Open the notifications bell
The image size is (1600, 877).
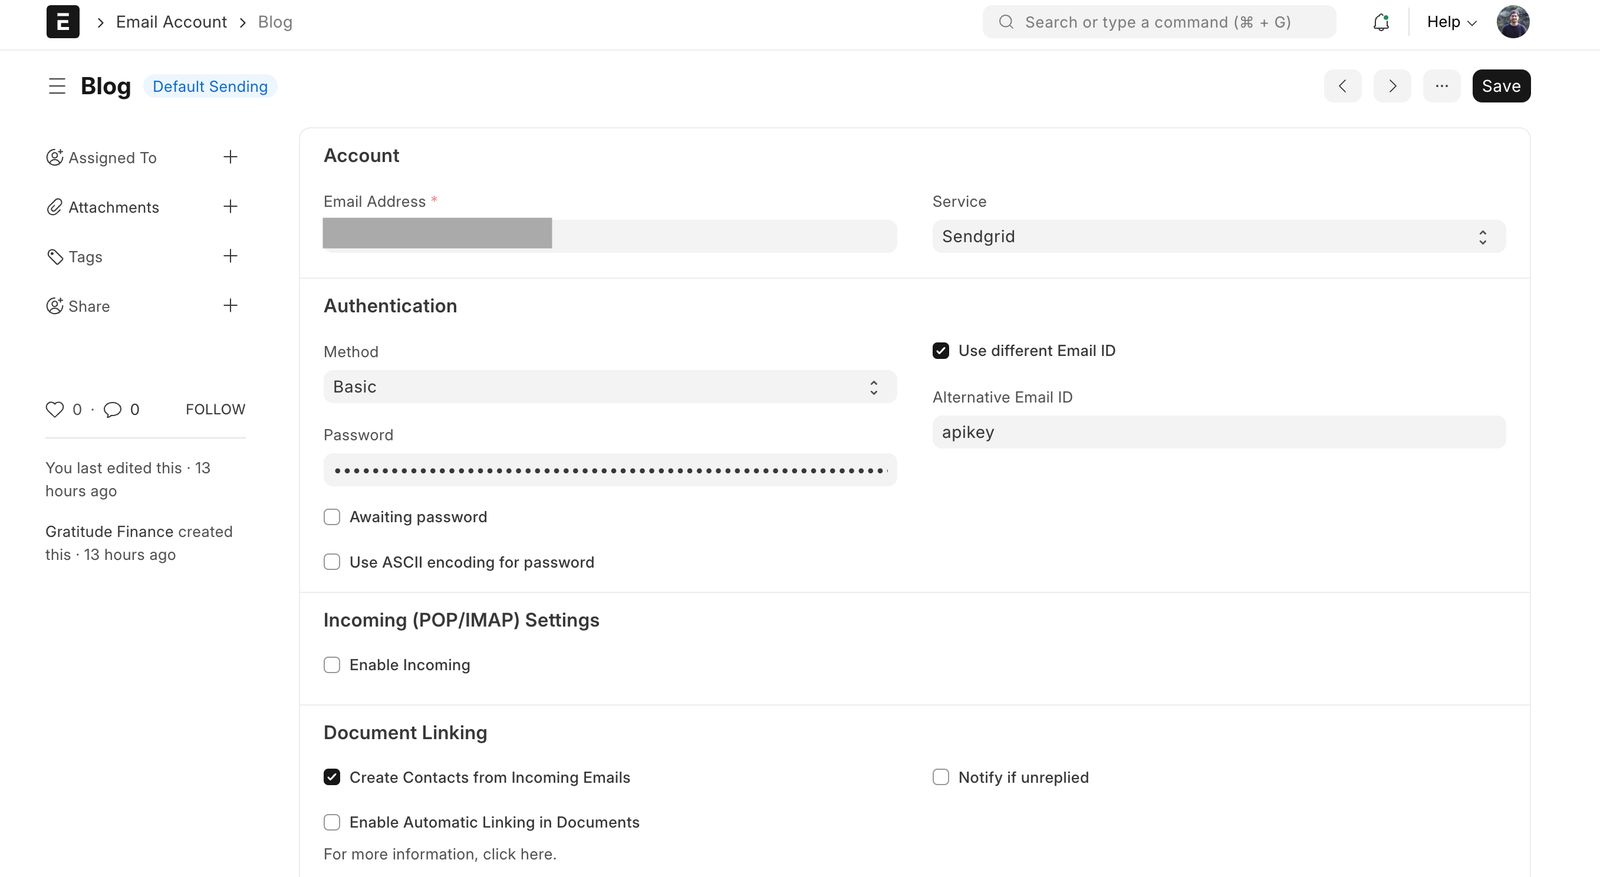click(x=1381, y=22)
